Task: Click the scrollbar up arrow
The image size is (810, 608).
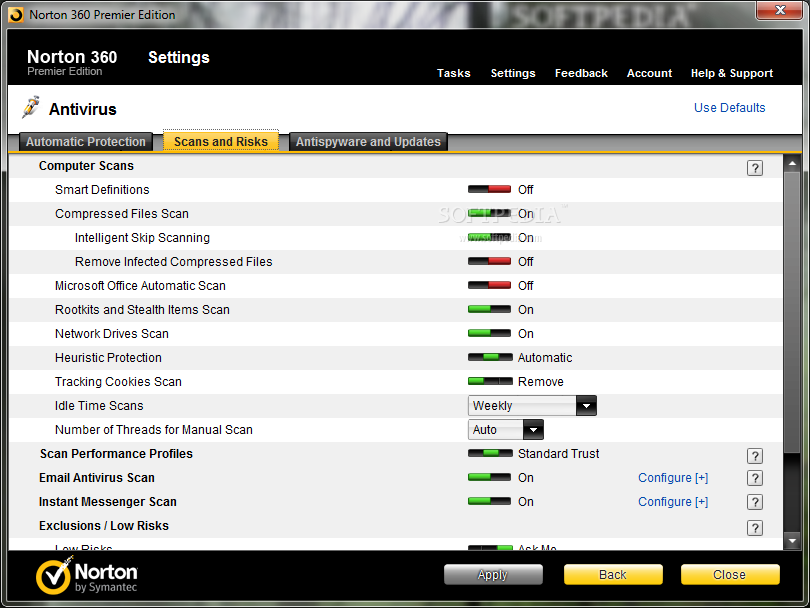Action: [x=792, y=163]
